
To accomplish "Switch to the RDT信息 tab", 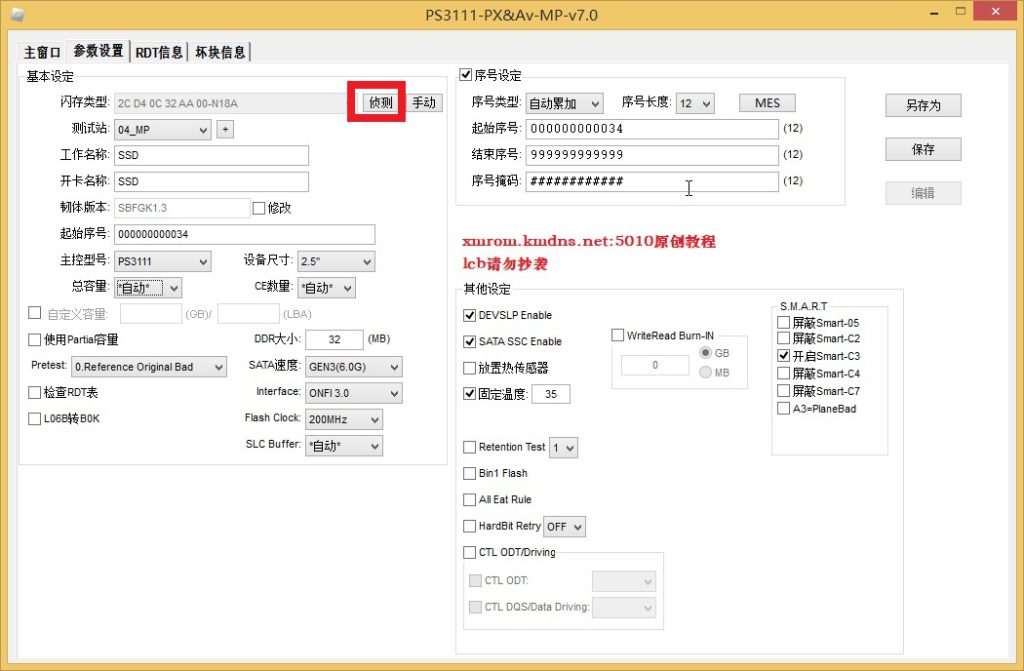I will point(159,52).
